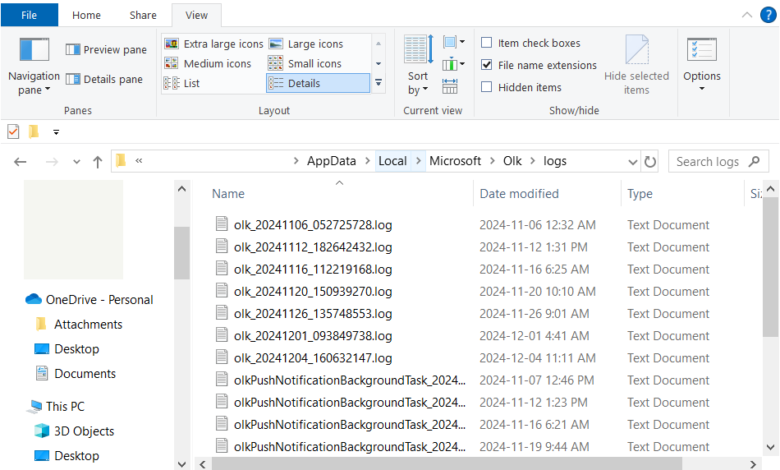Toggle the Preview pane
This screenshot has height=470, width=780.
(106, 50)
